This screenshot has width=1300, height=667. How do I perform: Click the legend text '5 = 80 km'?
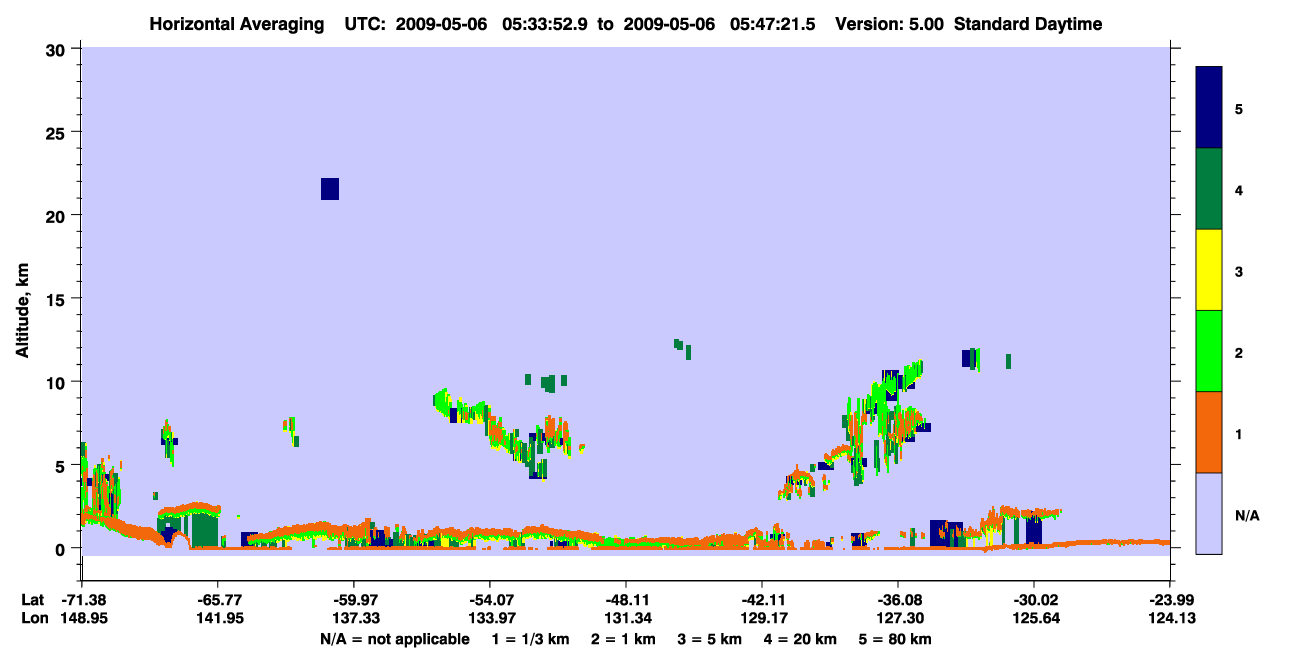[x=896, y=639]
